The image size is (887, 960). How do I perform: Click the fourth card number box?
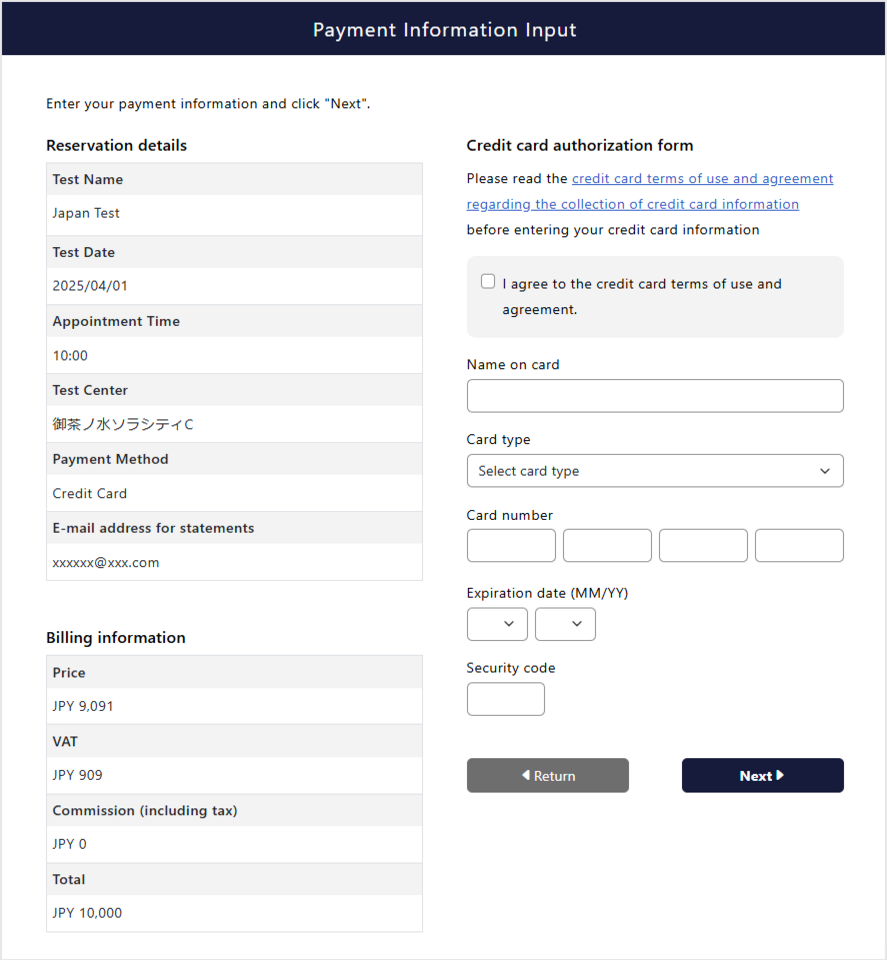pyautogui.click(x=799, y=545)
